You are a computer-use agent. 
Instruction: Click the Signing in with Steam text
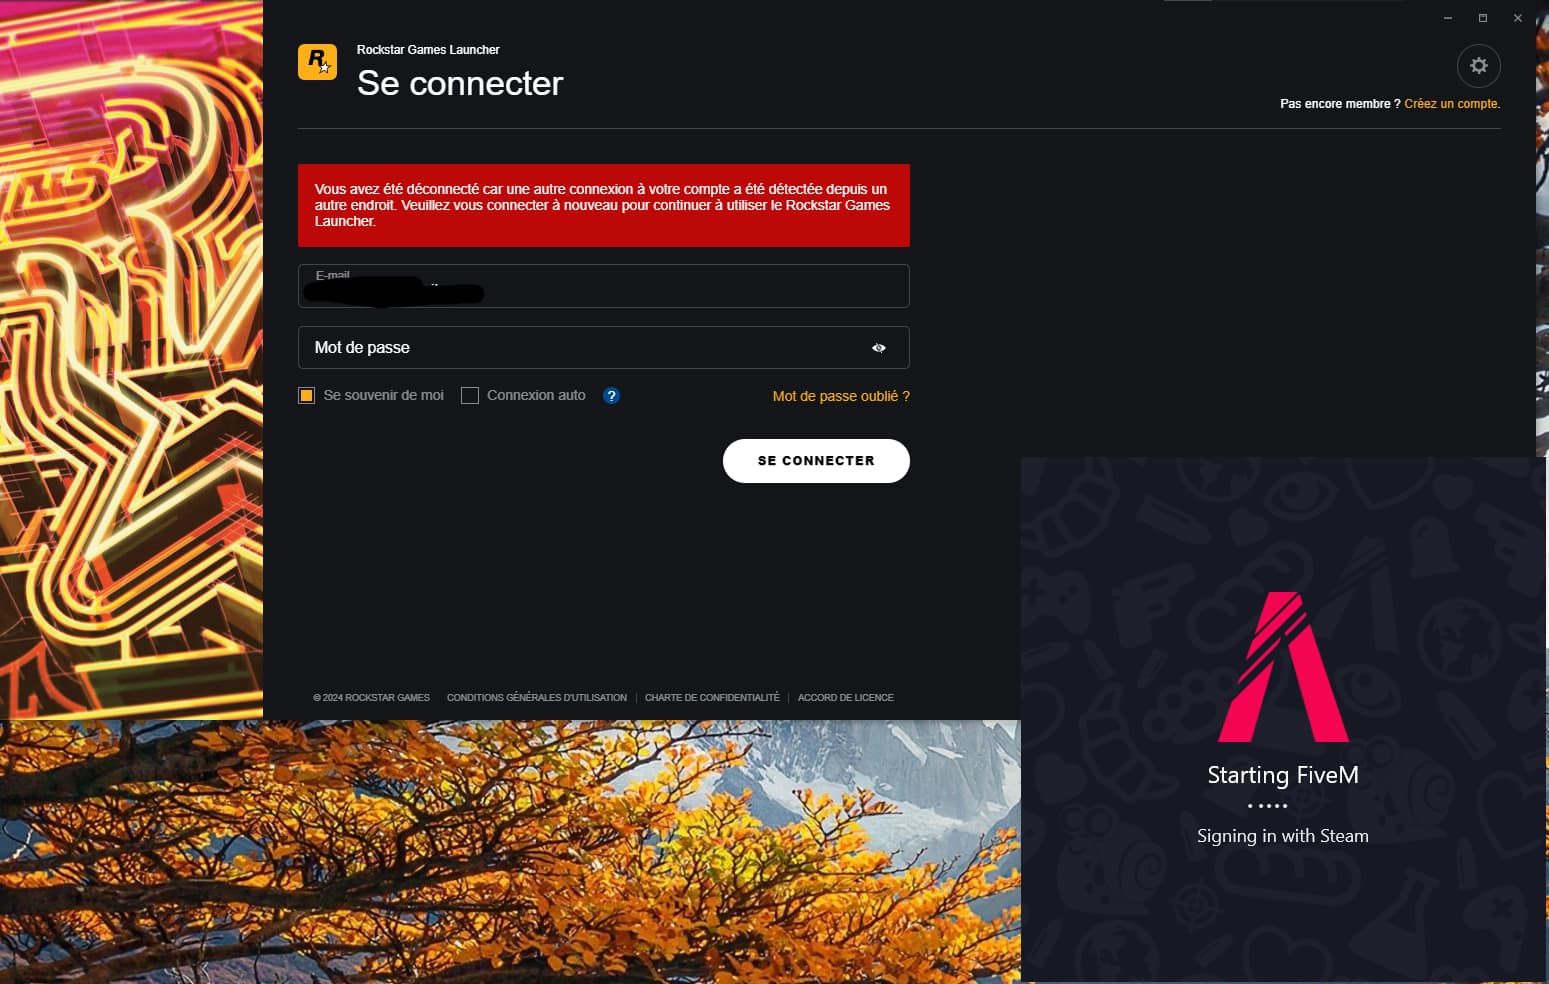tap(1283, 836)
